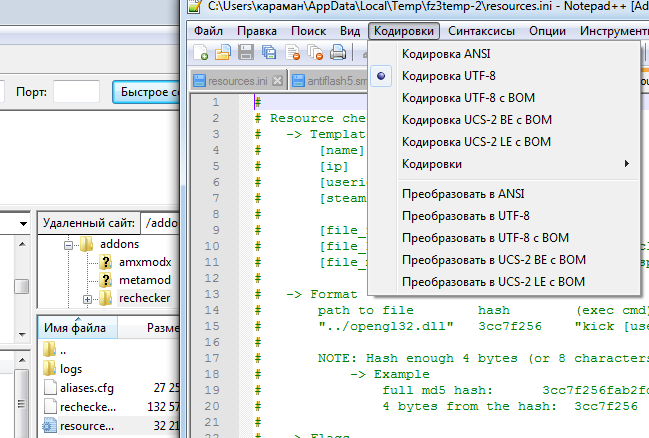649x438 pixels.
Task: Edit the Удаленный сайт path field
Action: [x=161, y=223]
